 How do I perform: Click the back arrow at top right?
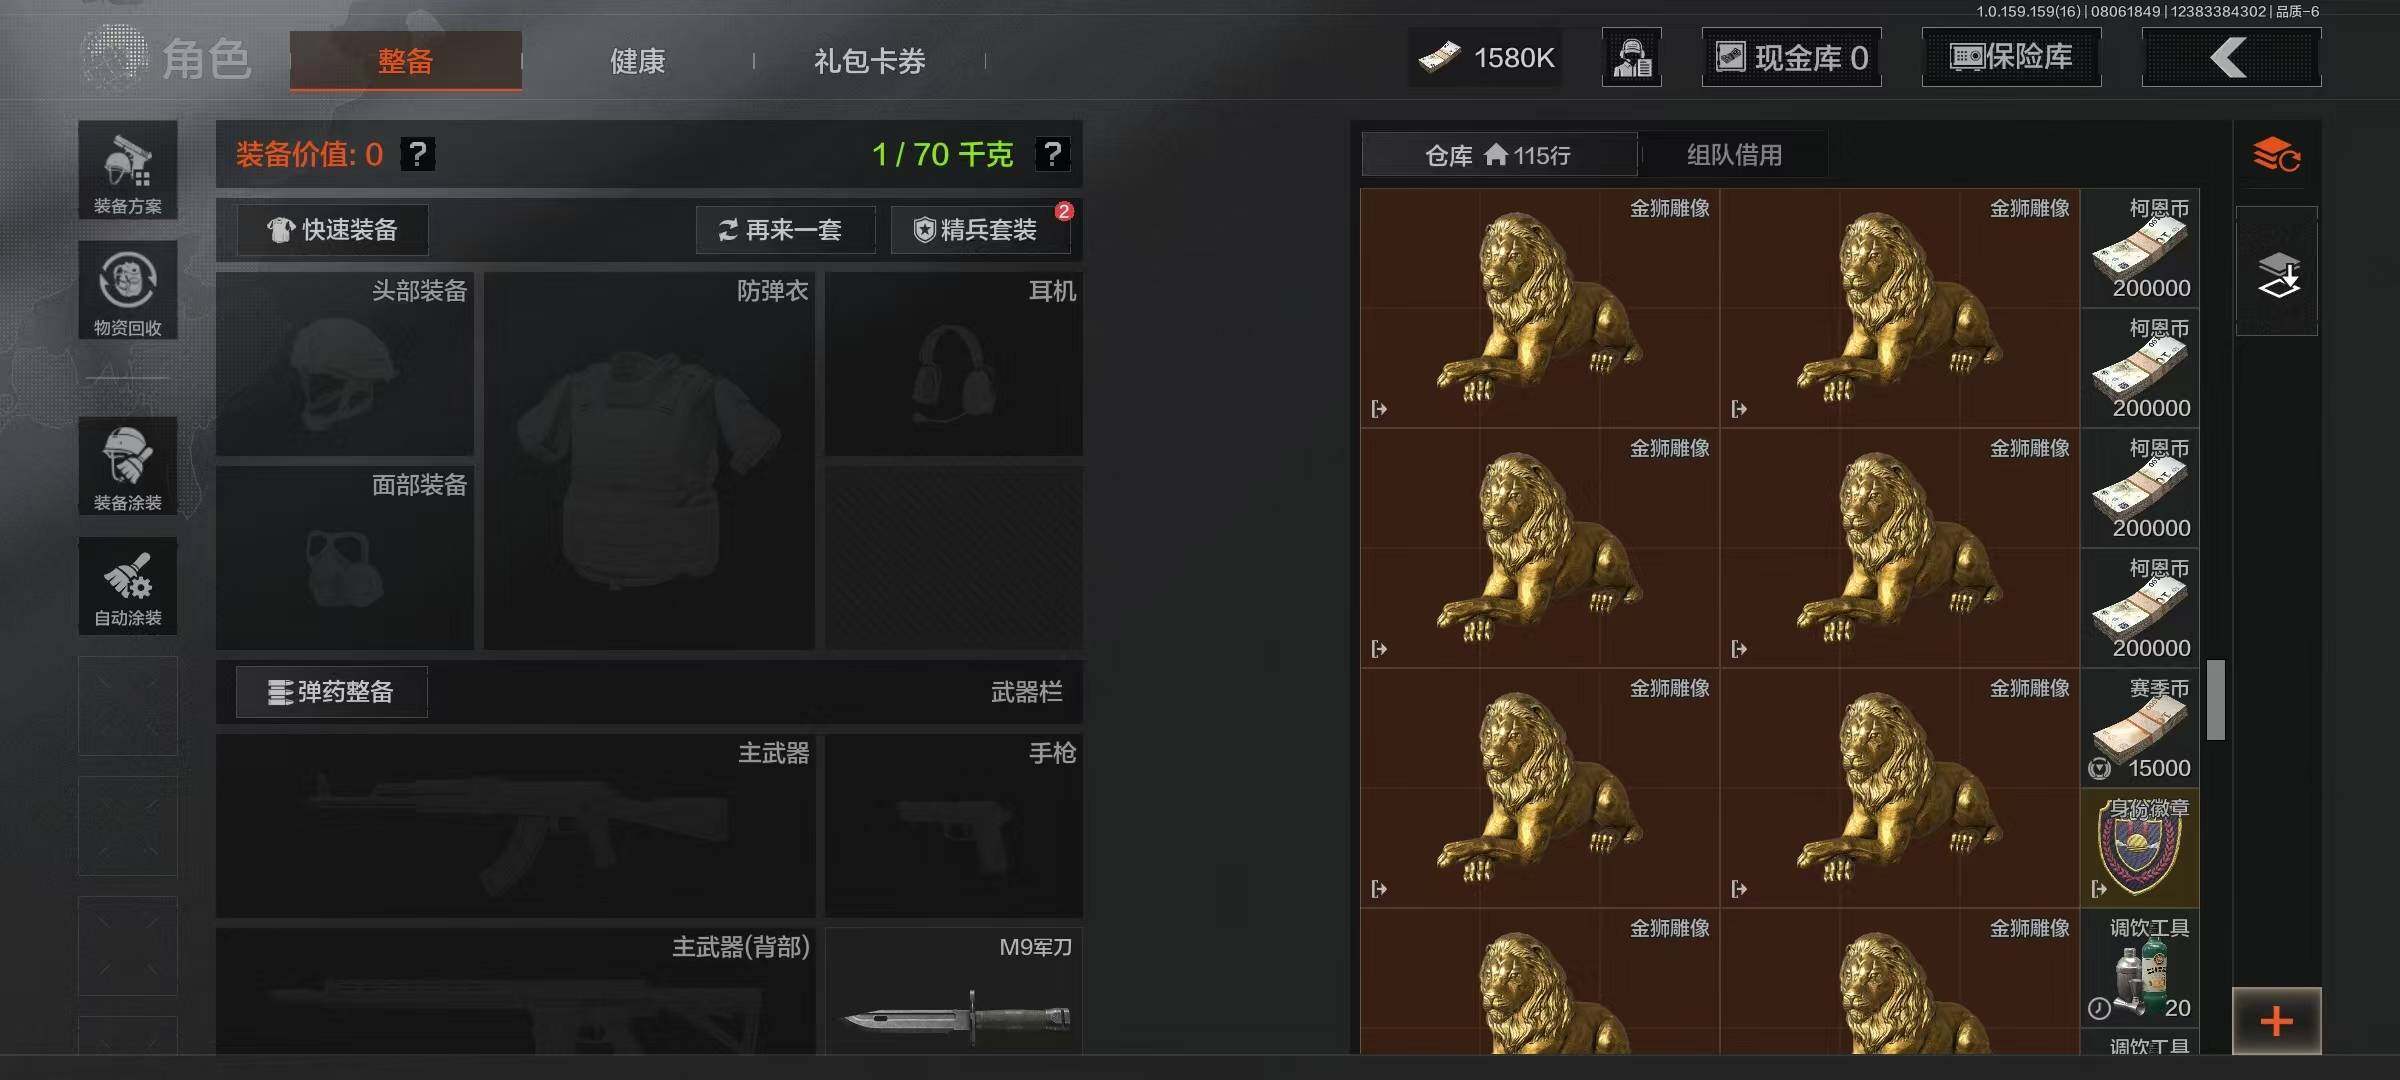coord(2231,57)
